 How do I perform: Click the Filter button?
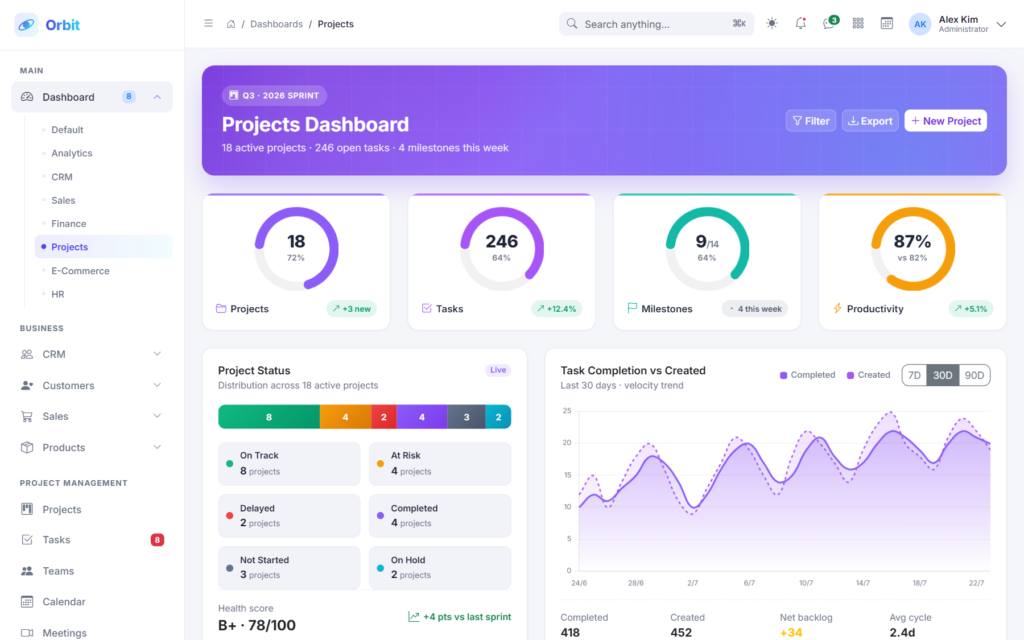pyautogui.click(x=810, y=121)
